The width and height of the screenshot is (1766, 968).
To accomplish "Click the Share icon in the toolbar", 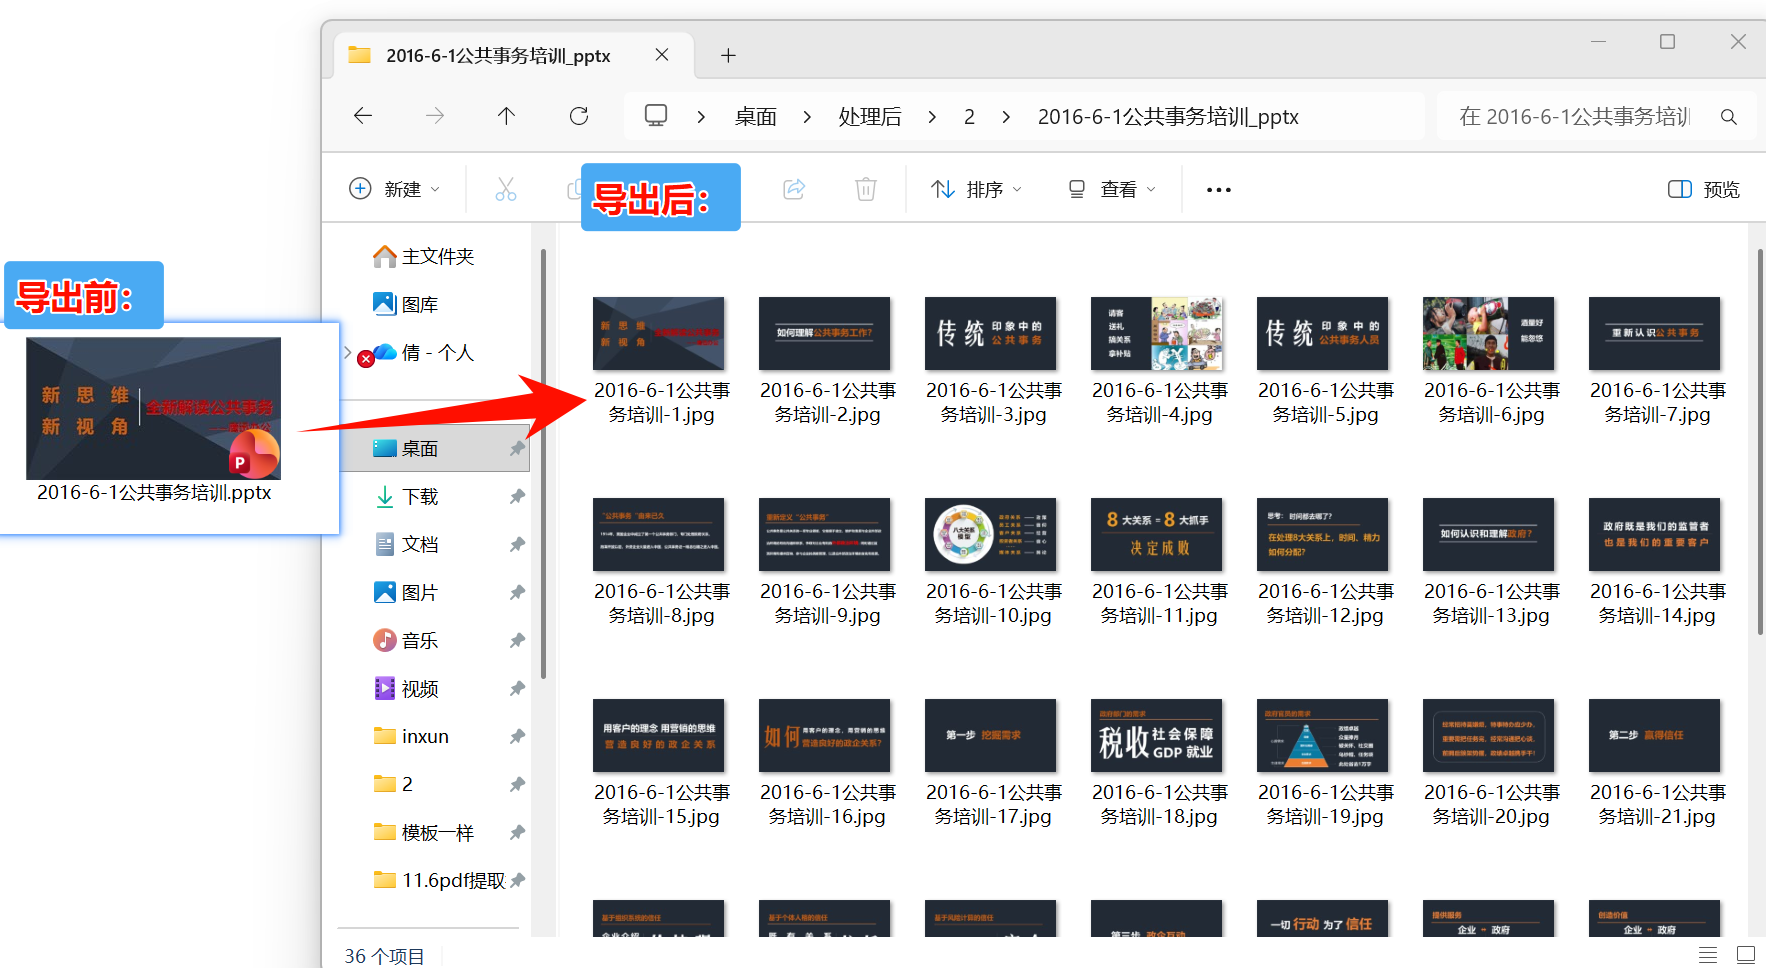I will pos(794,189).
